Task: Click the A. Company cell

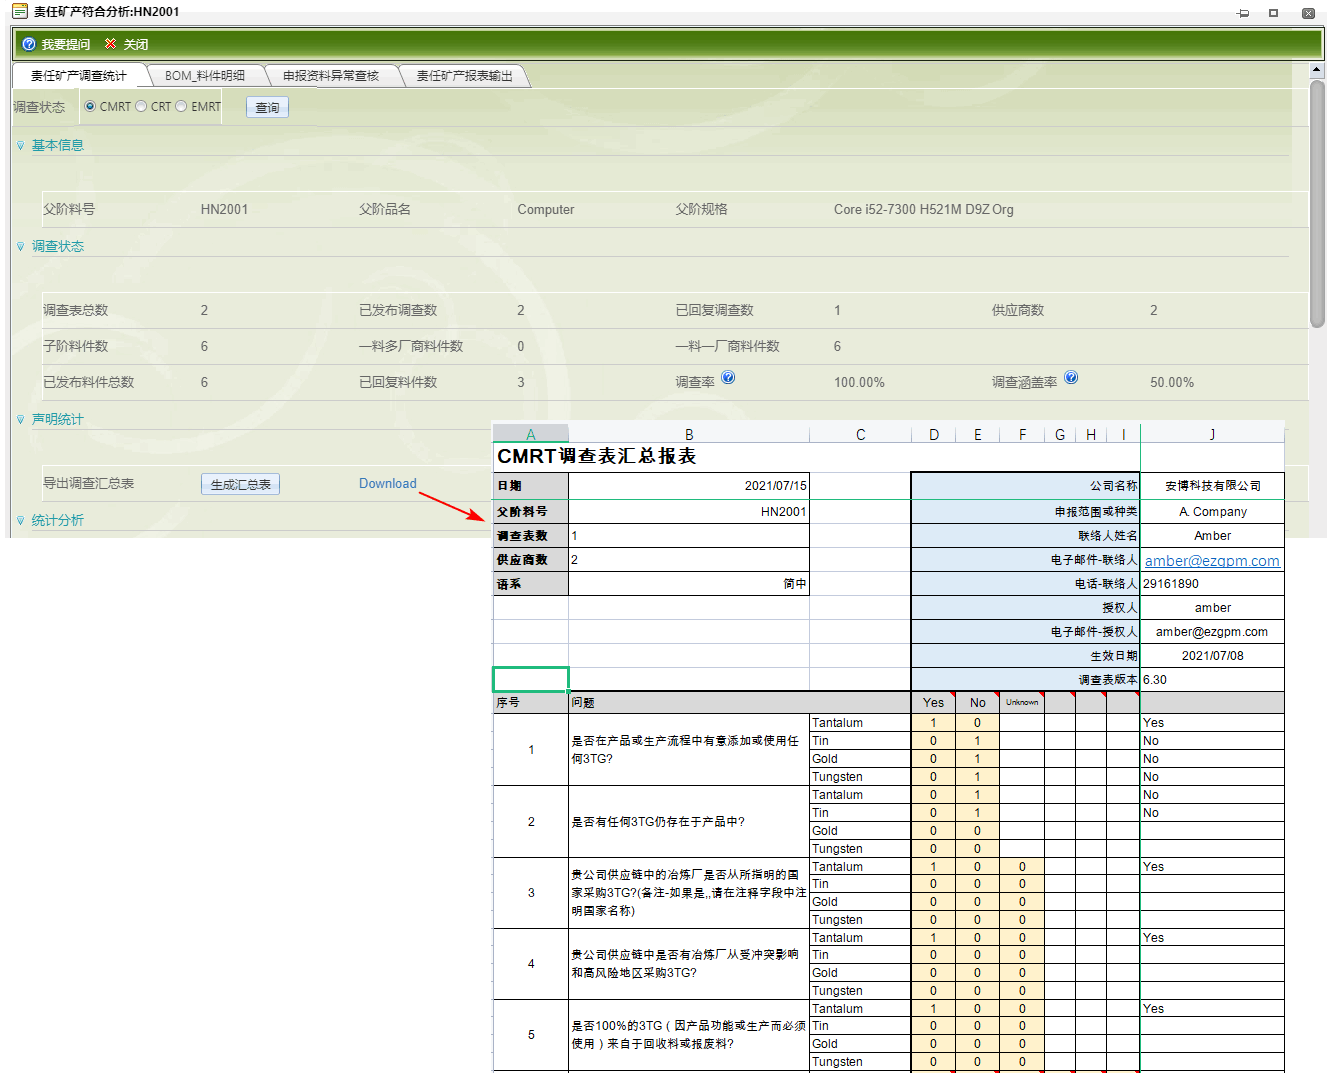Action: pos(1212,511)
